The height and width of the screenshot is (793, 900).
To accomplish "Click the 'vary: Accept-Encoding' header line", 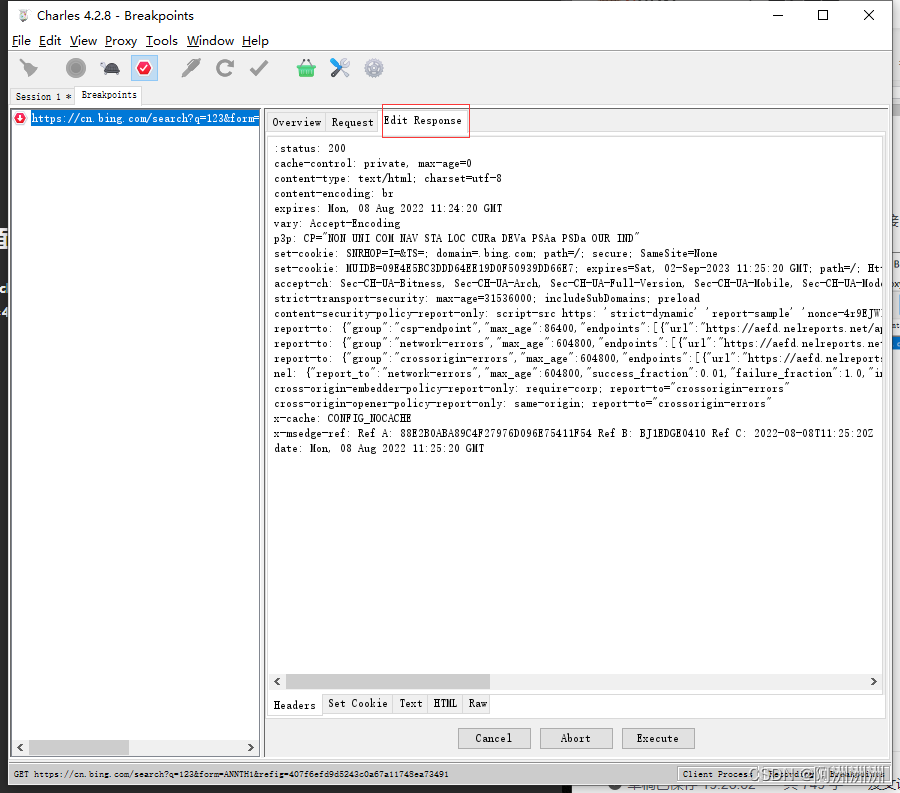I will point(338,223).
